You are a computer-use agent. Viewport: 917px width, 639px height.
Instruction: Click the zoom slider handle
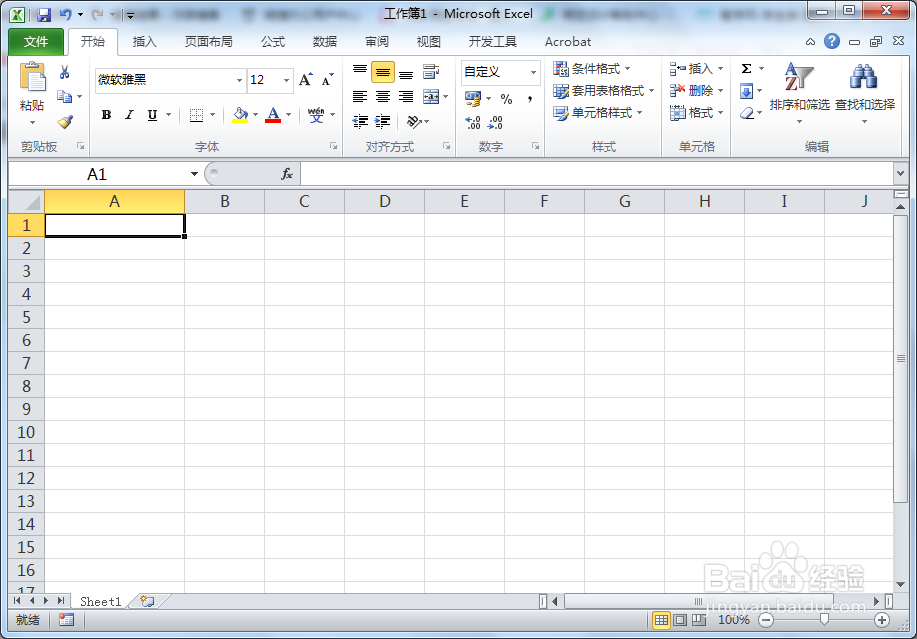click(824, 620)
